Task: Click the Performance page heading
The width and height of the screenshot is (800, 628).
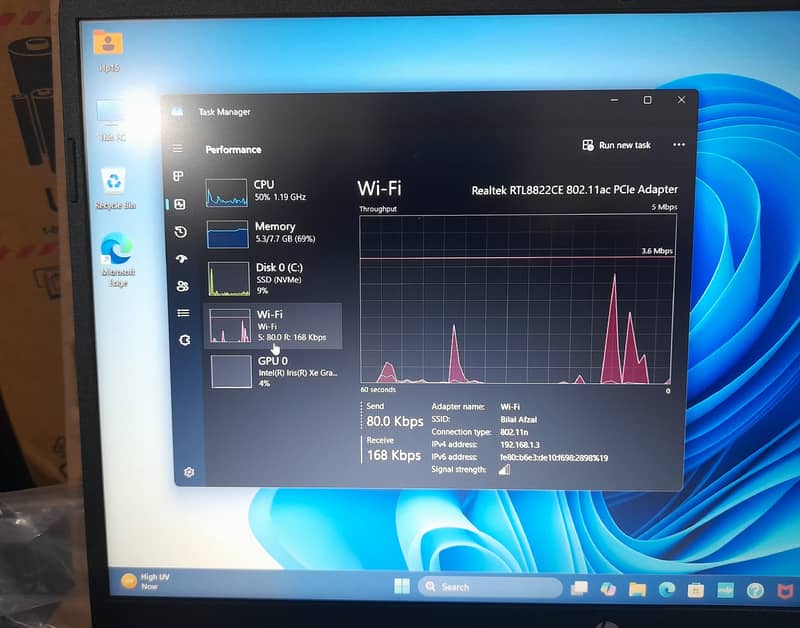Action: [x=233, y=149]
